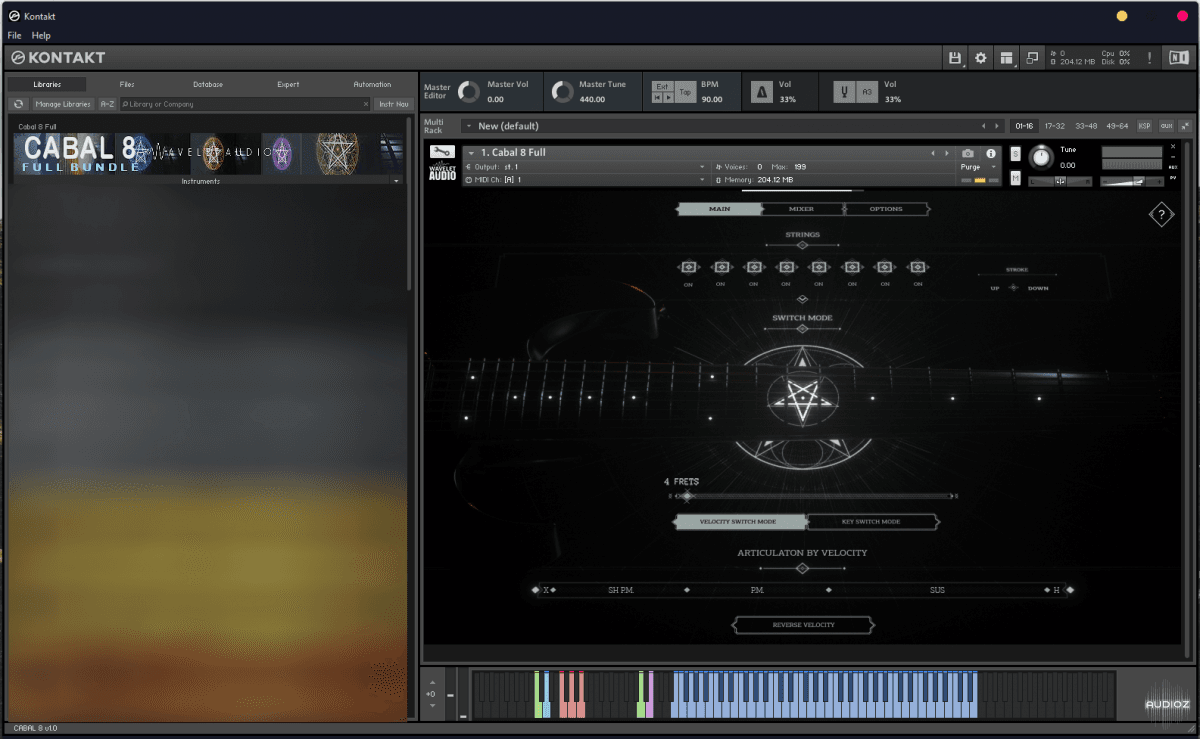This screenshot has height=739, width=1200.
Task: Click the library refresh icon
Action: click(x=18, y=104)
